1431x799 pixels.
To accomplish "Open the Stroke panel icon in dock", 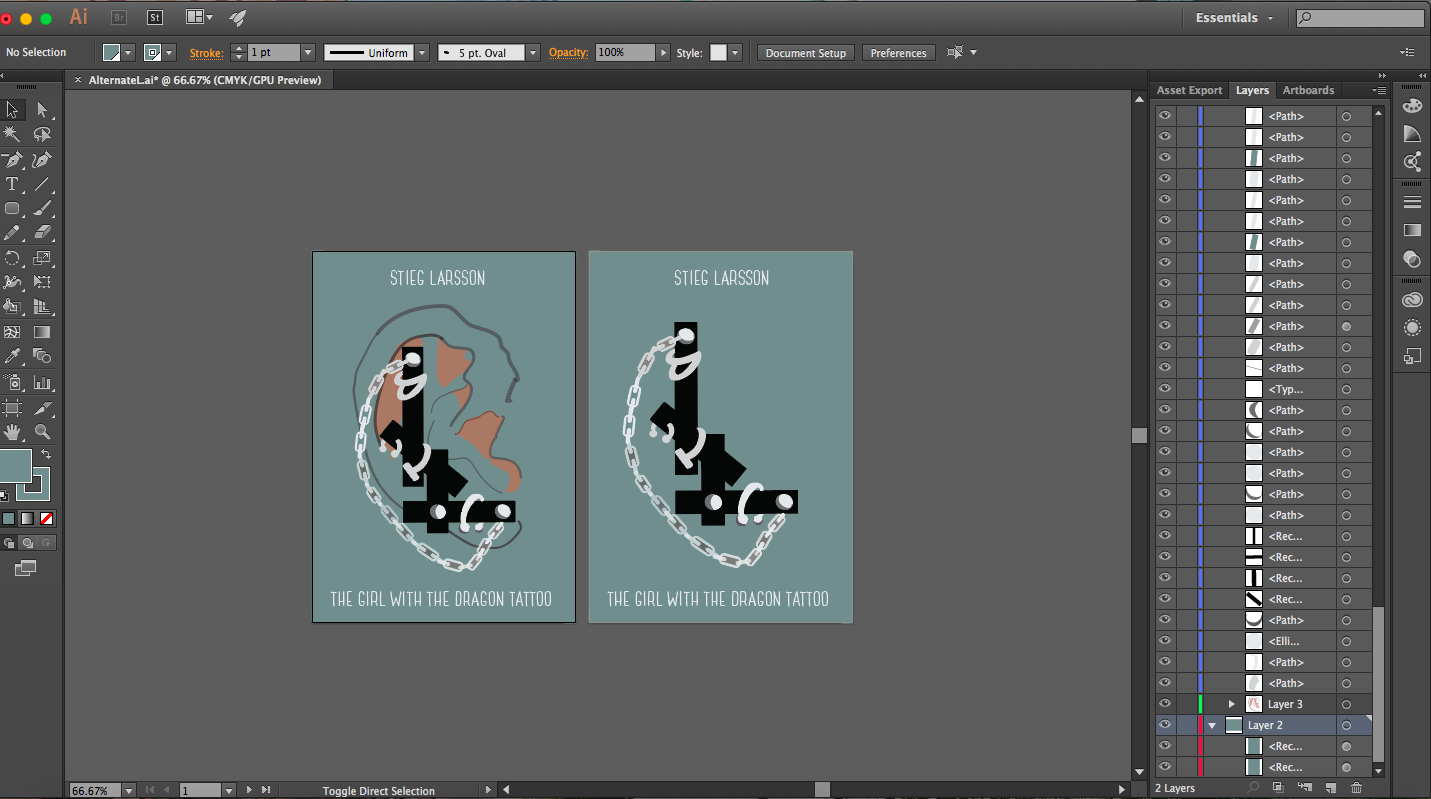I will (x=1412, y=202).
